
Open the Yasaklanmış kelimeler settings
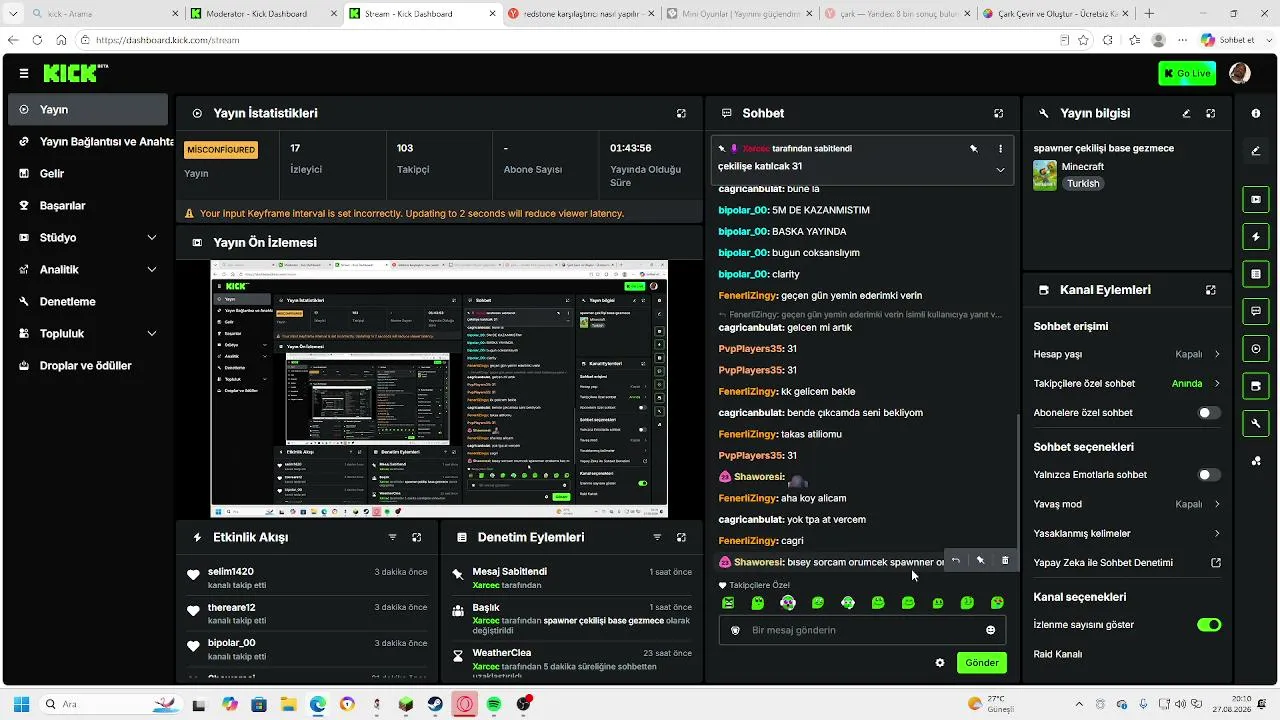pos(1127,534)
